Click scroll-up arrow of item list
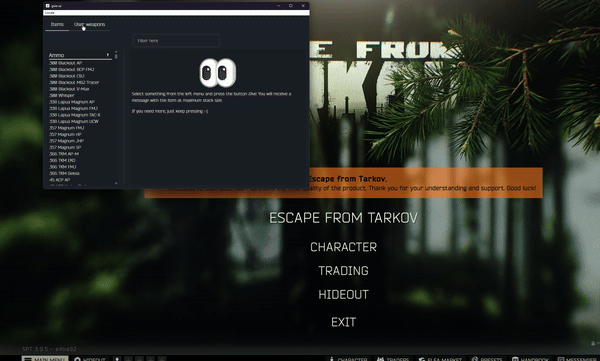Viewport: 600px width, 361px height. pyautogui.click(x=116, y=52)
